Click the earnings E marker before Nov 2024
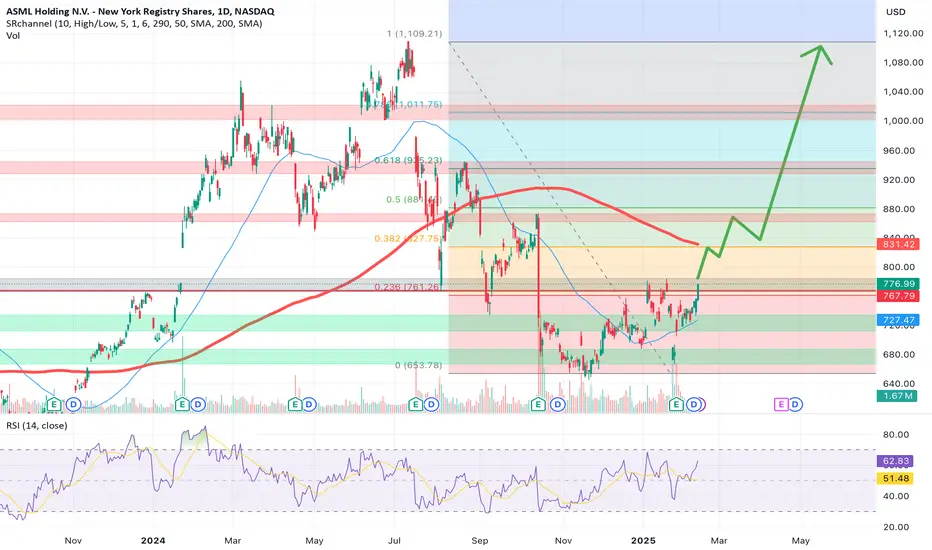The width and height of the screenshot is (932, 550). 539,405
